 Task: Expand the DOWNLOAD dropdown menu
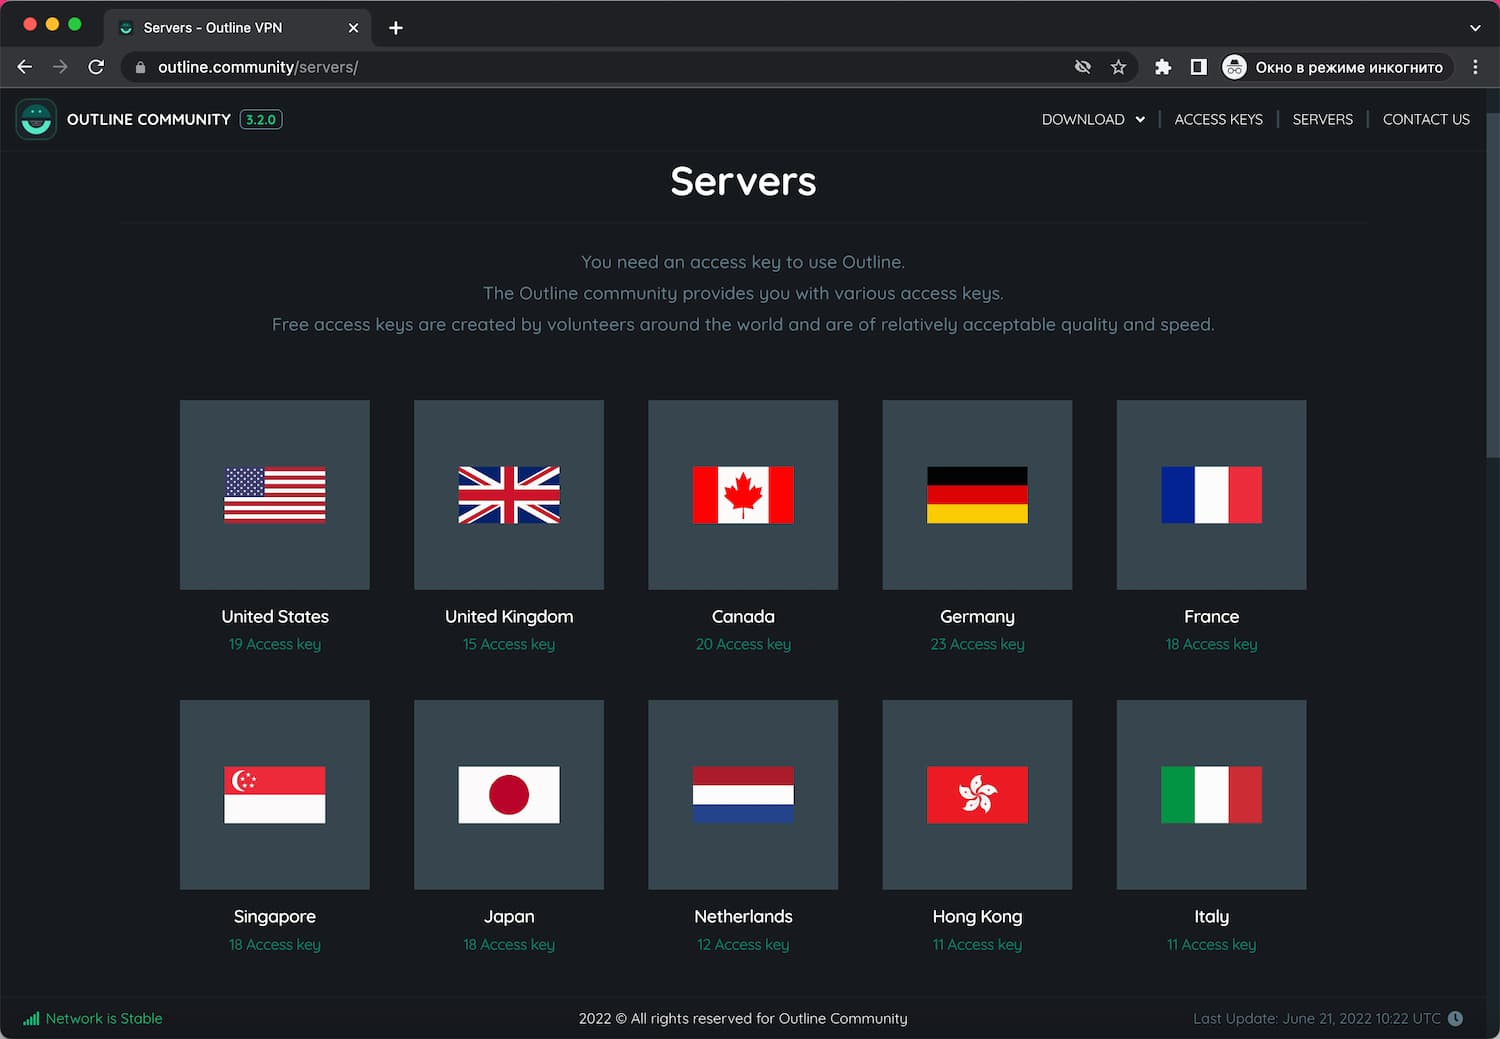pos(1093,119)
